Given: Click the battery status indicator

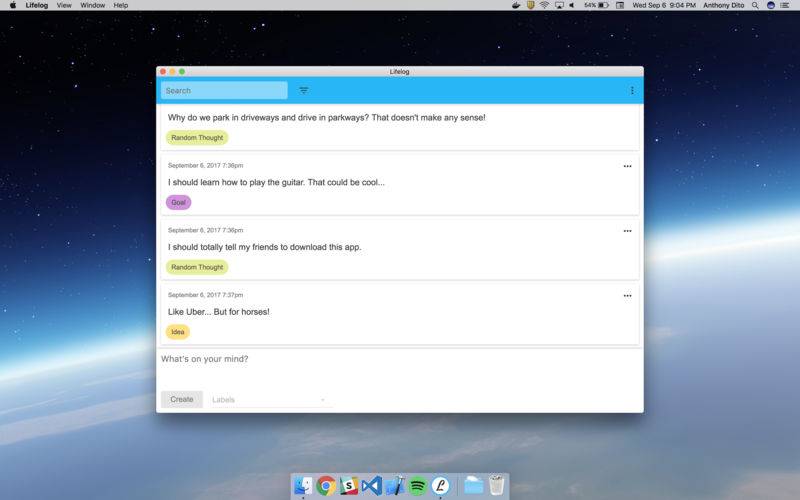Looking at the screenshot, I should pyautogui.click(x=596, y=5).
